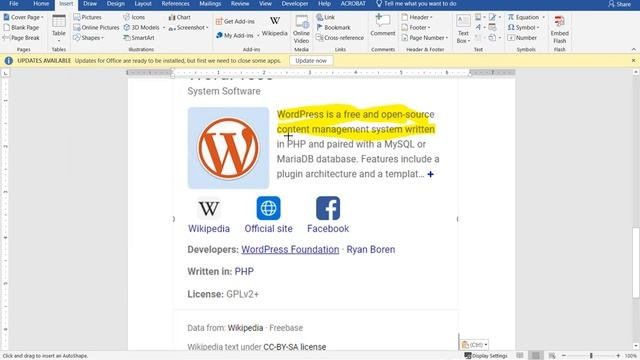Open the Wikipedia link under W logo

point(209,216)
